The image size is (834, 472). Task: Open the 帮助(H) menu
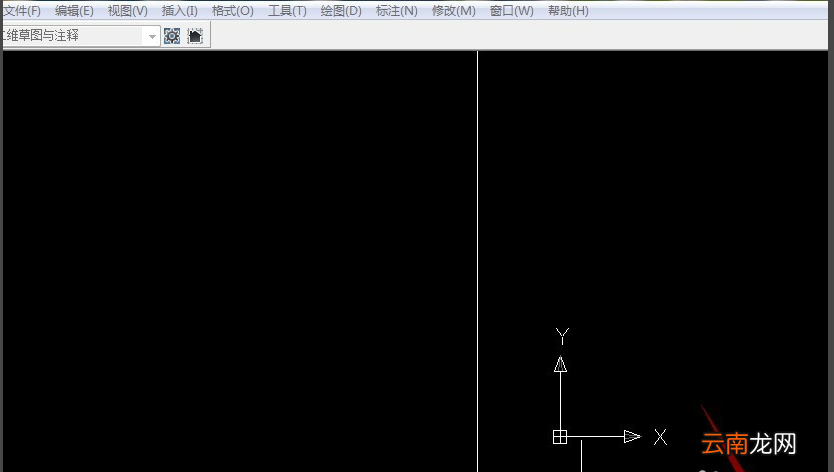(x=568, y=11)
